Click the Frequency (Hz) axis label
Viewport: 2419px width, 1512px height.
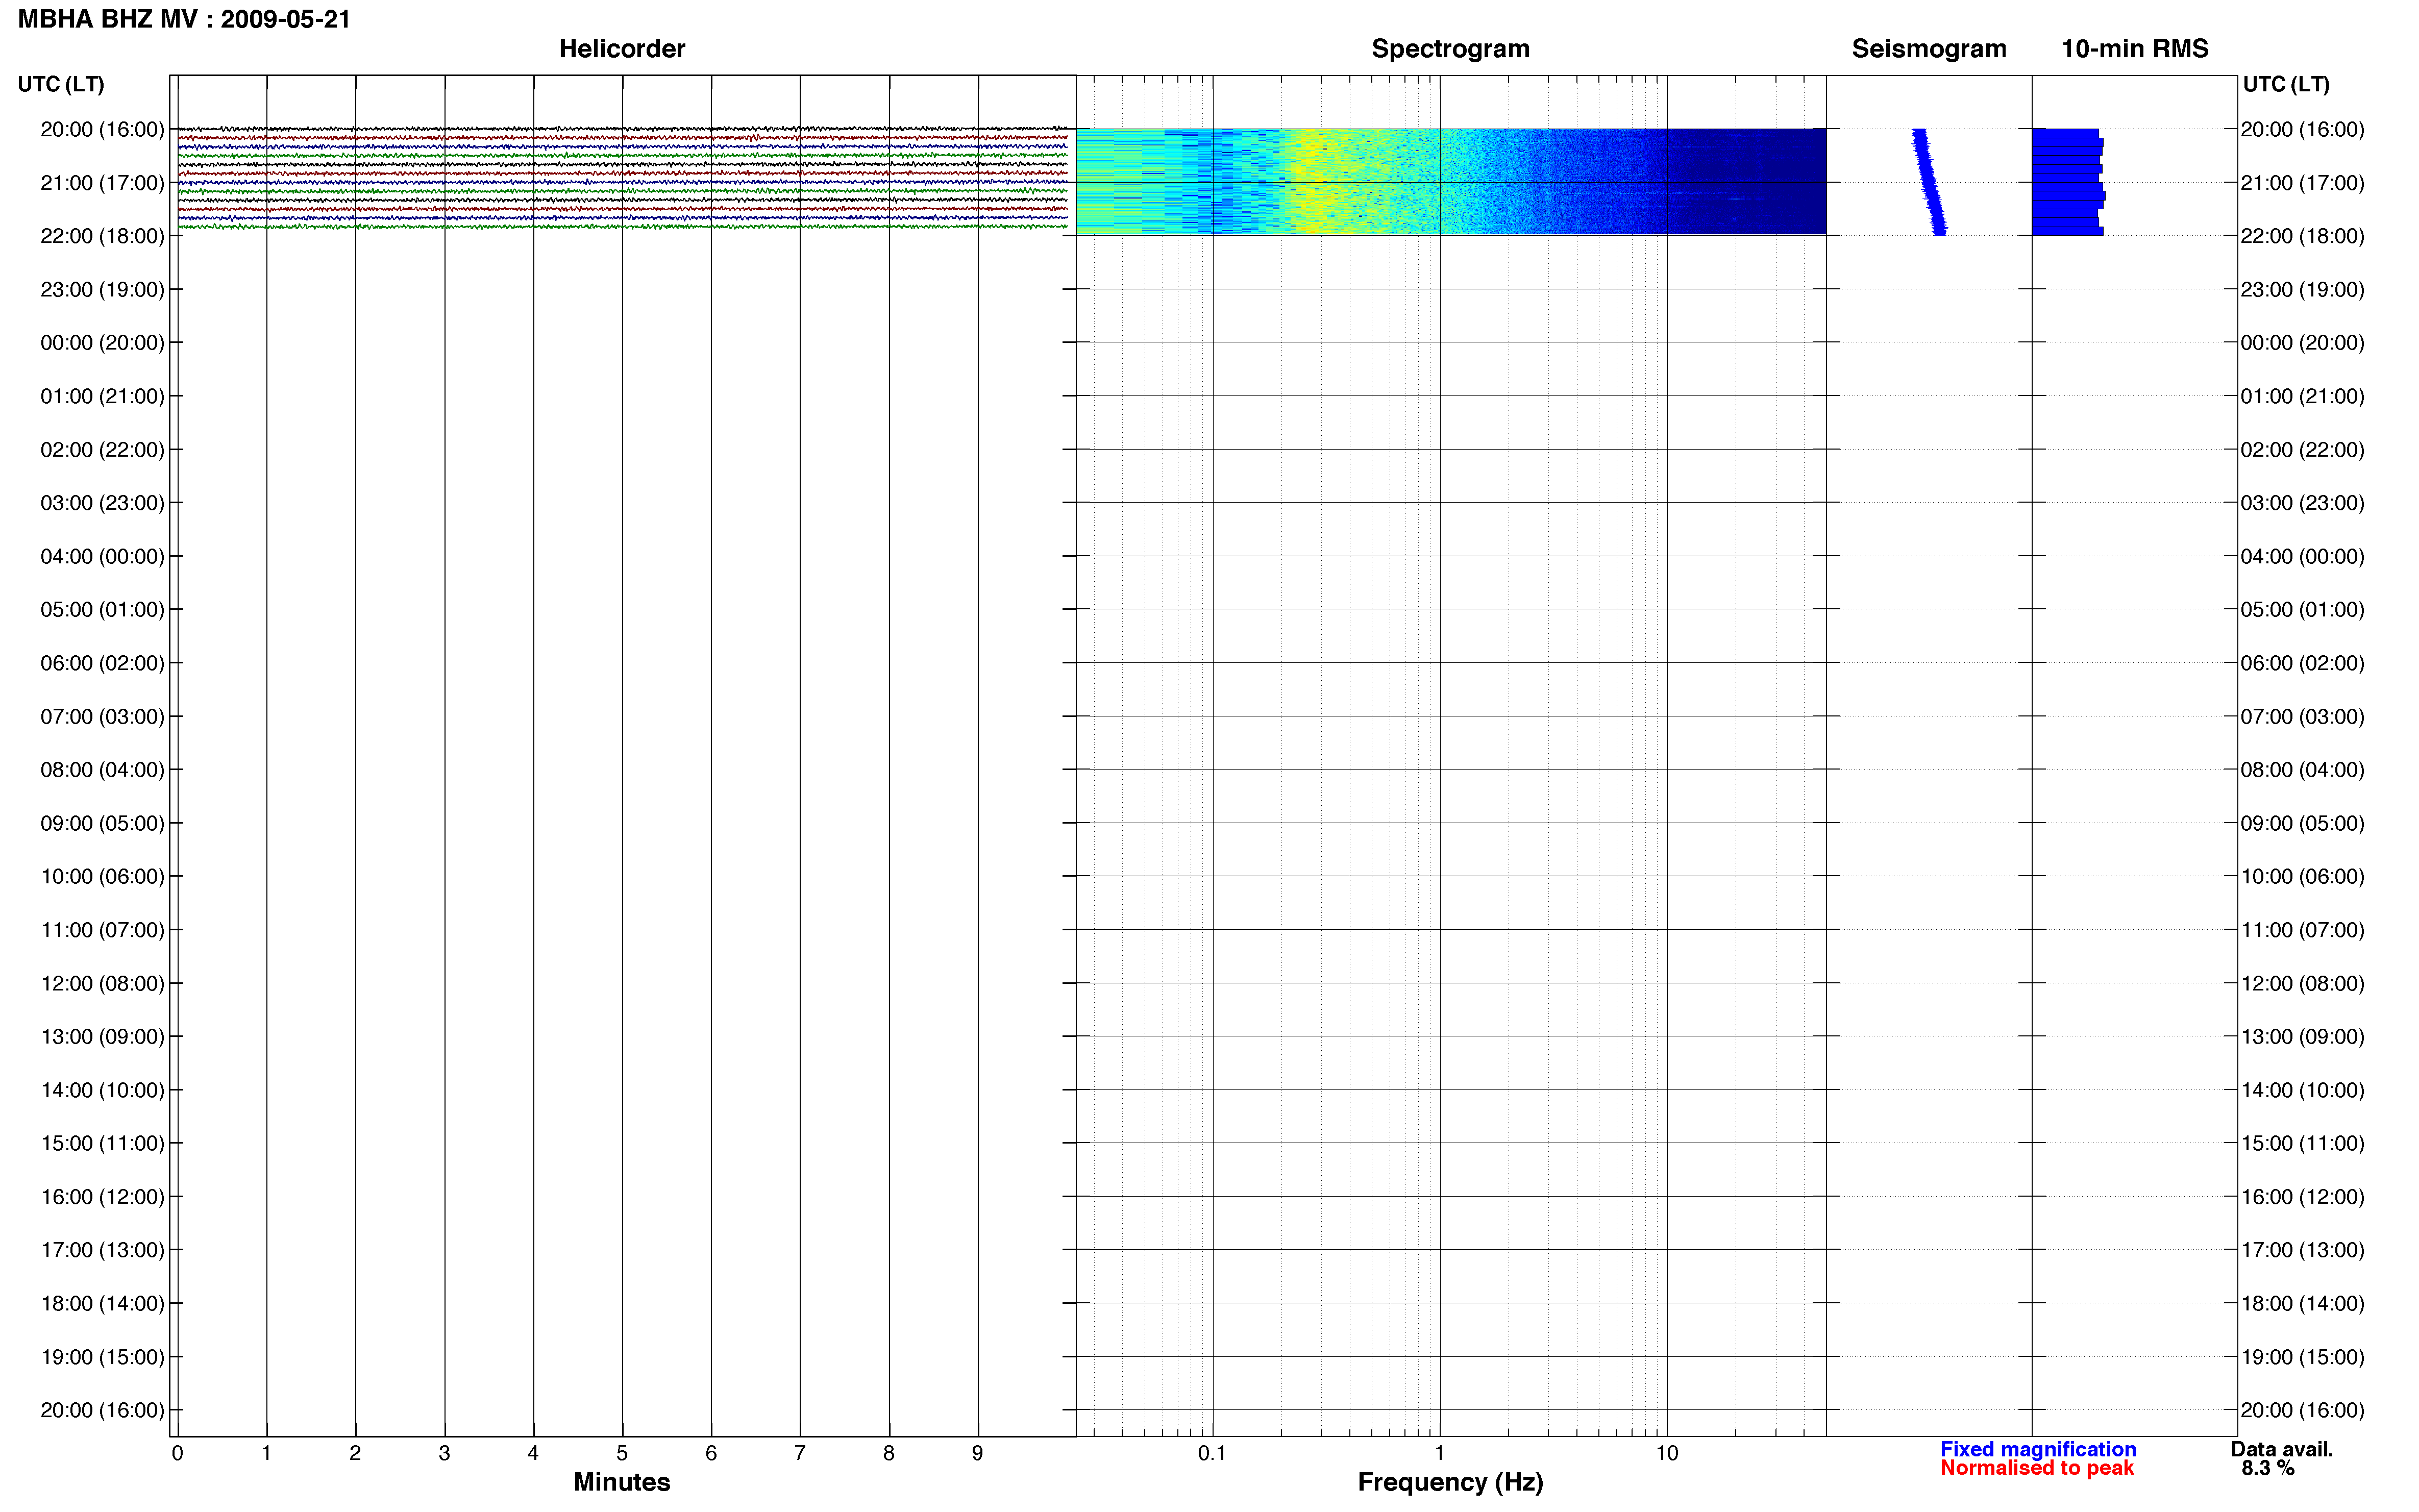pos(1450,1482)
